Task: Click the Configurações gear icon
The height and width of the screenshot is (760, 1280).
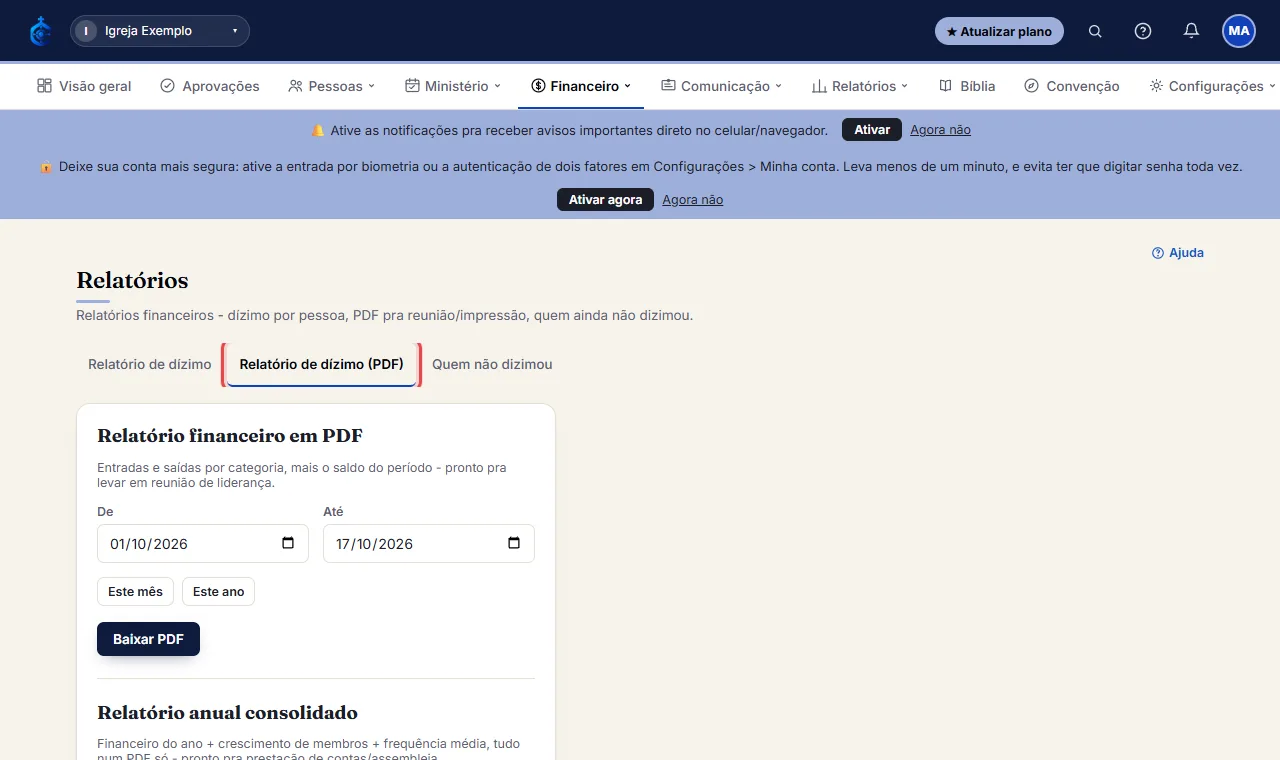Action: pyautogui.click(x=1156, y=86)
